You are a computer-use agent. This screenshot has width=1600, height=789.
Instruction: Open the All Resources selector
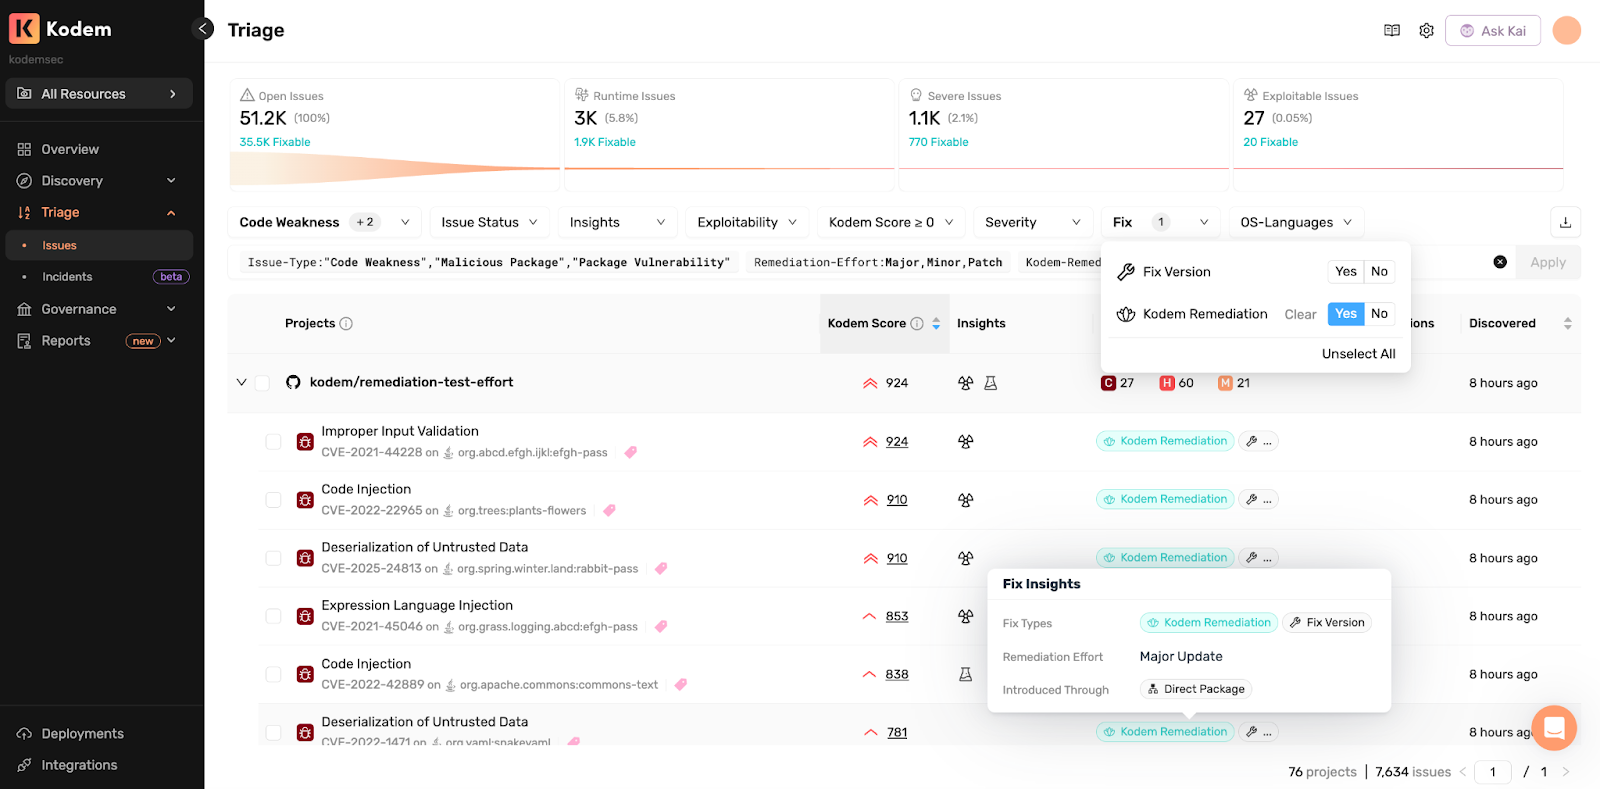(99, 94)
